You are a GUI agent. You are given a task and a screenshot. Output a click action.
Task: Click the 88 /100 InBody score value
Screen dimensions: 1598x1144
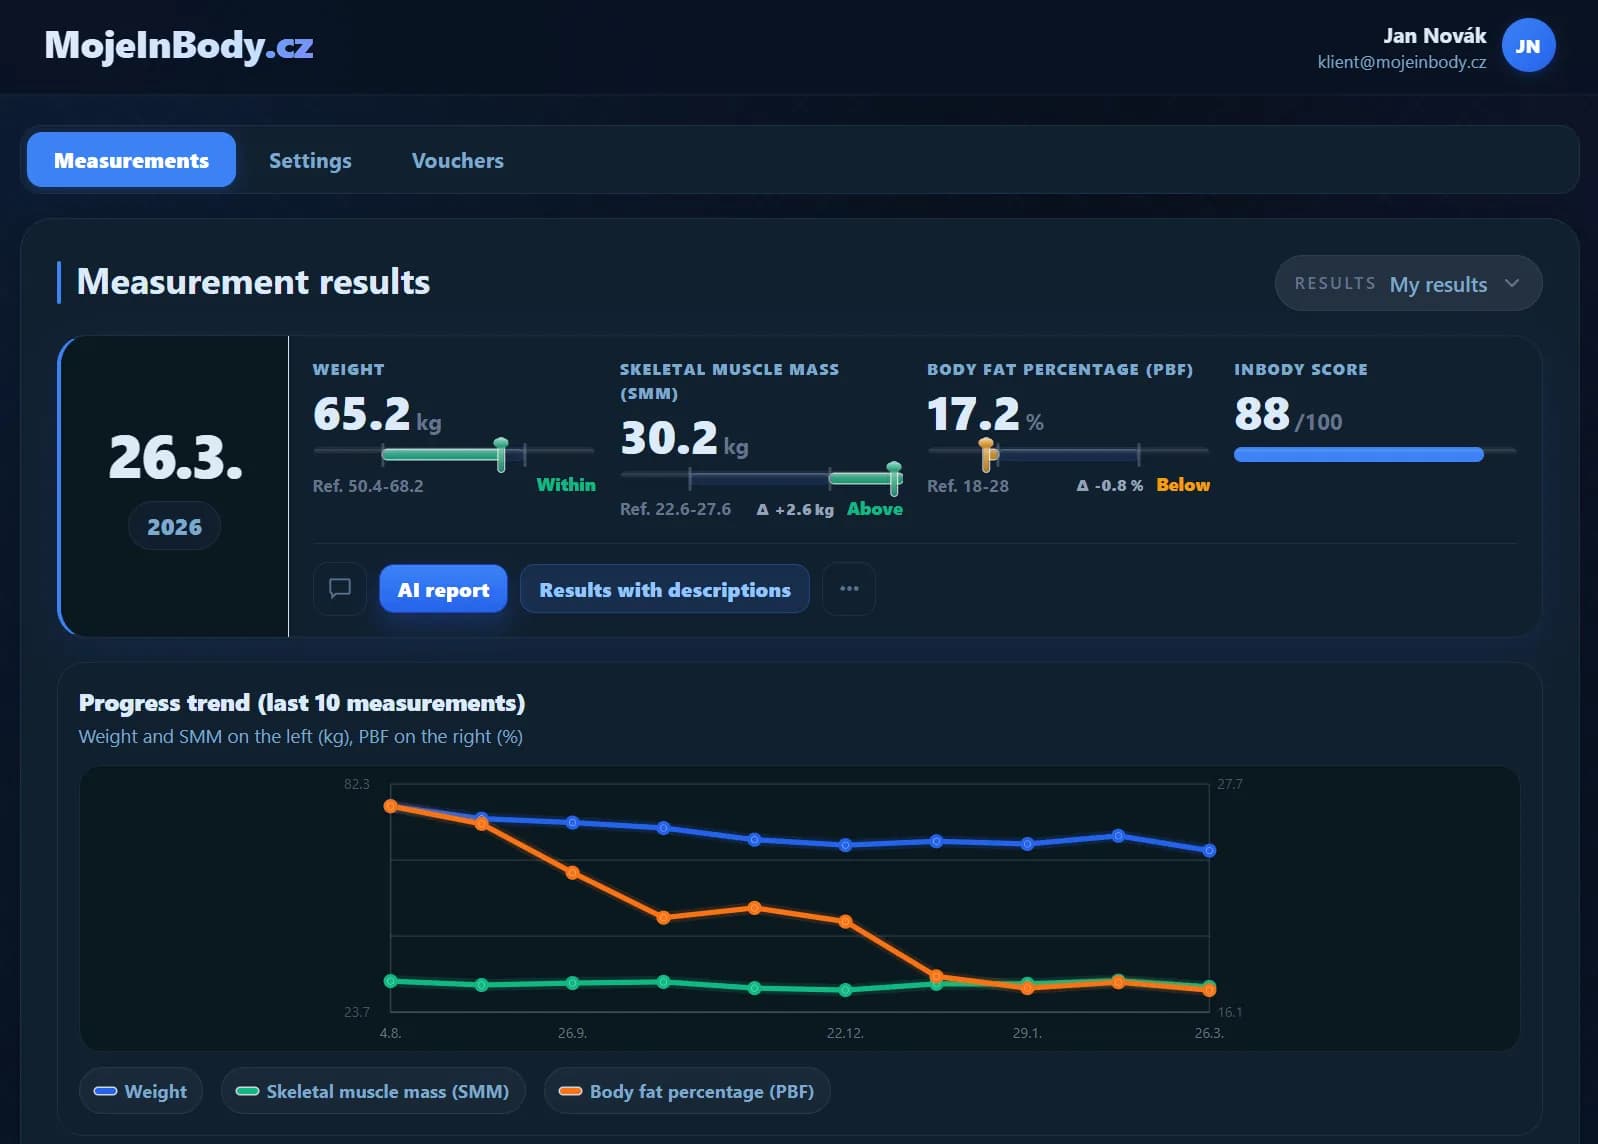coord(1288,415)
